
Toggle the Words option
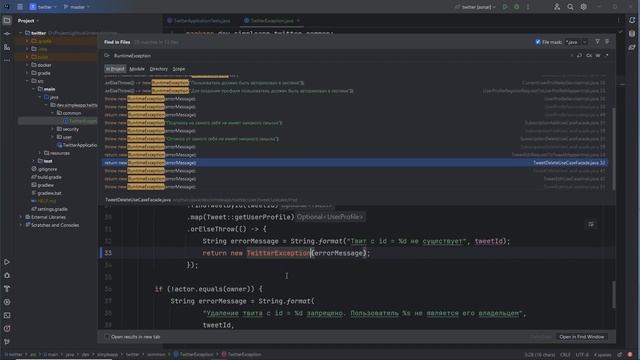(x=598, y=56)
